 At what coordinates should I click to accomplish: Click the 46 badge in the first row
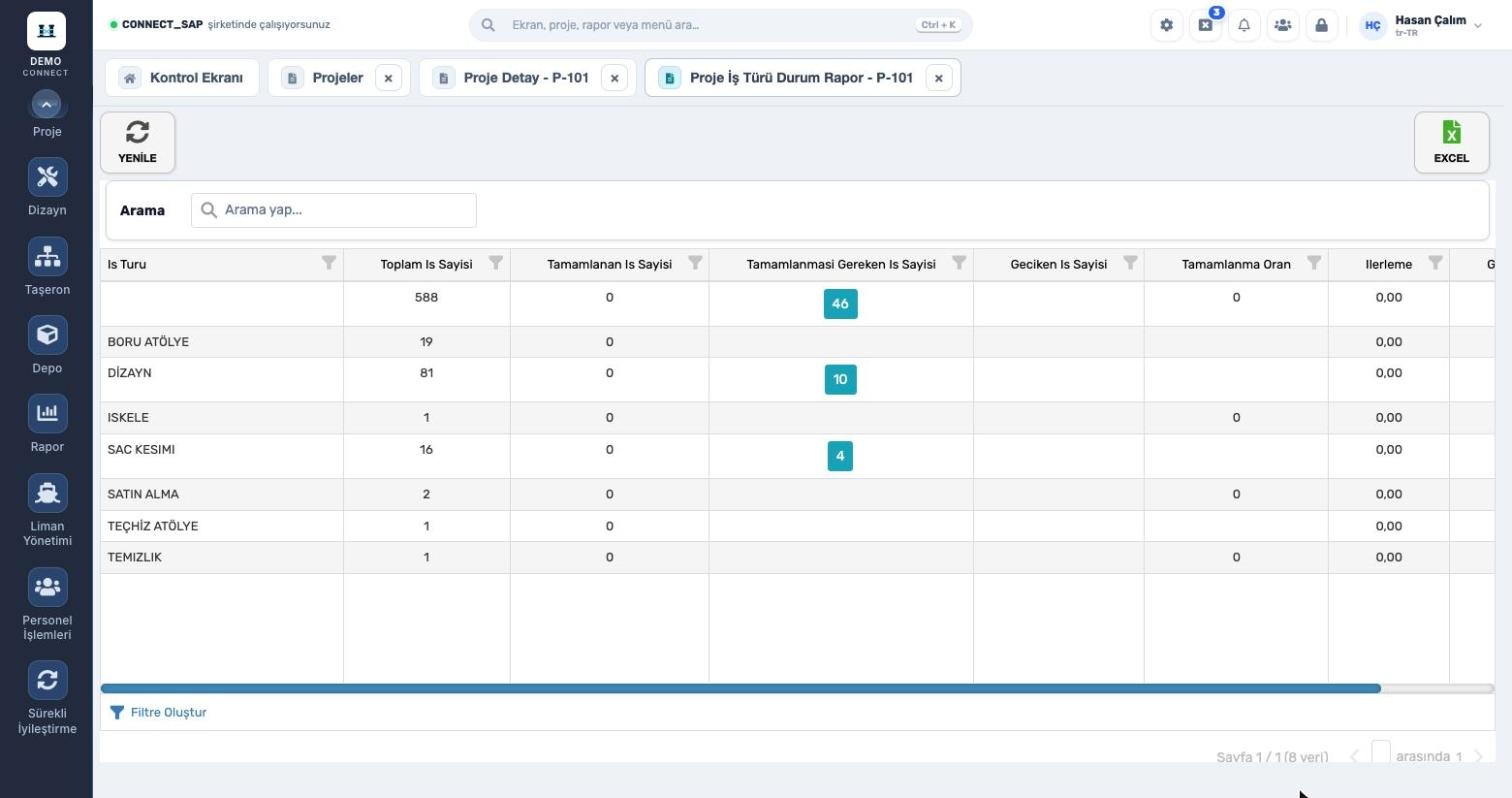coord(840,304)
